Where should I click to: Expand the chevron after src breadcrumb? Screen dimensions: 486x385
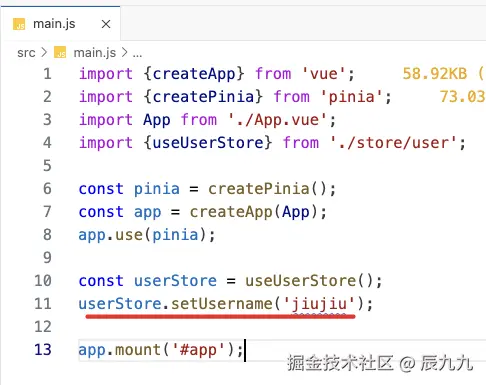(x=44, y=52)
